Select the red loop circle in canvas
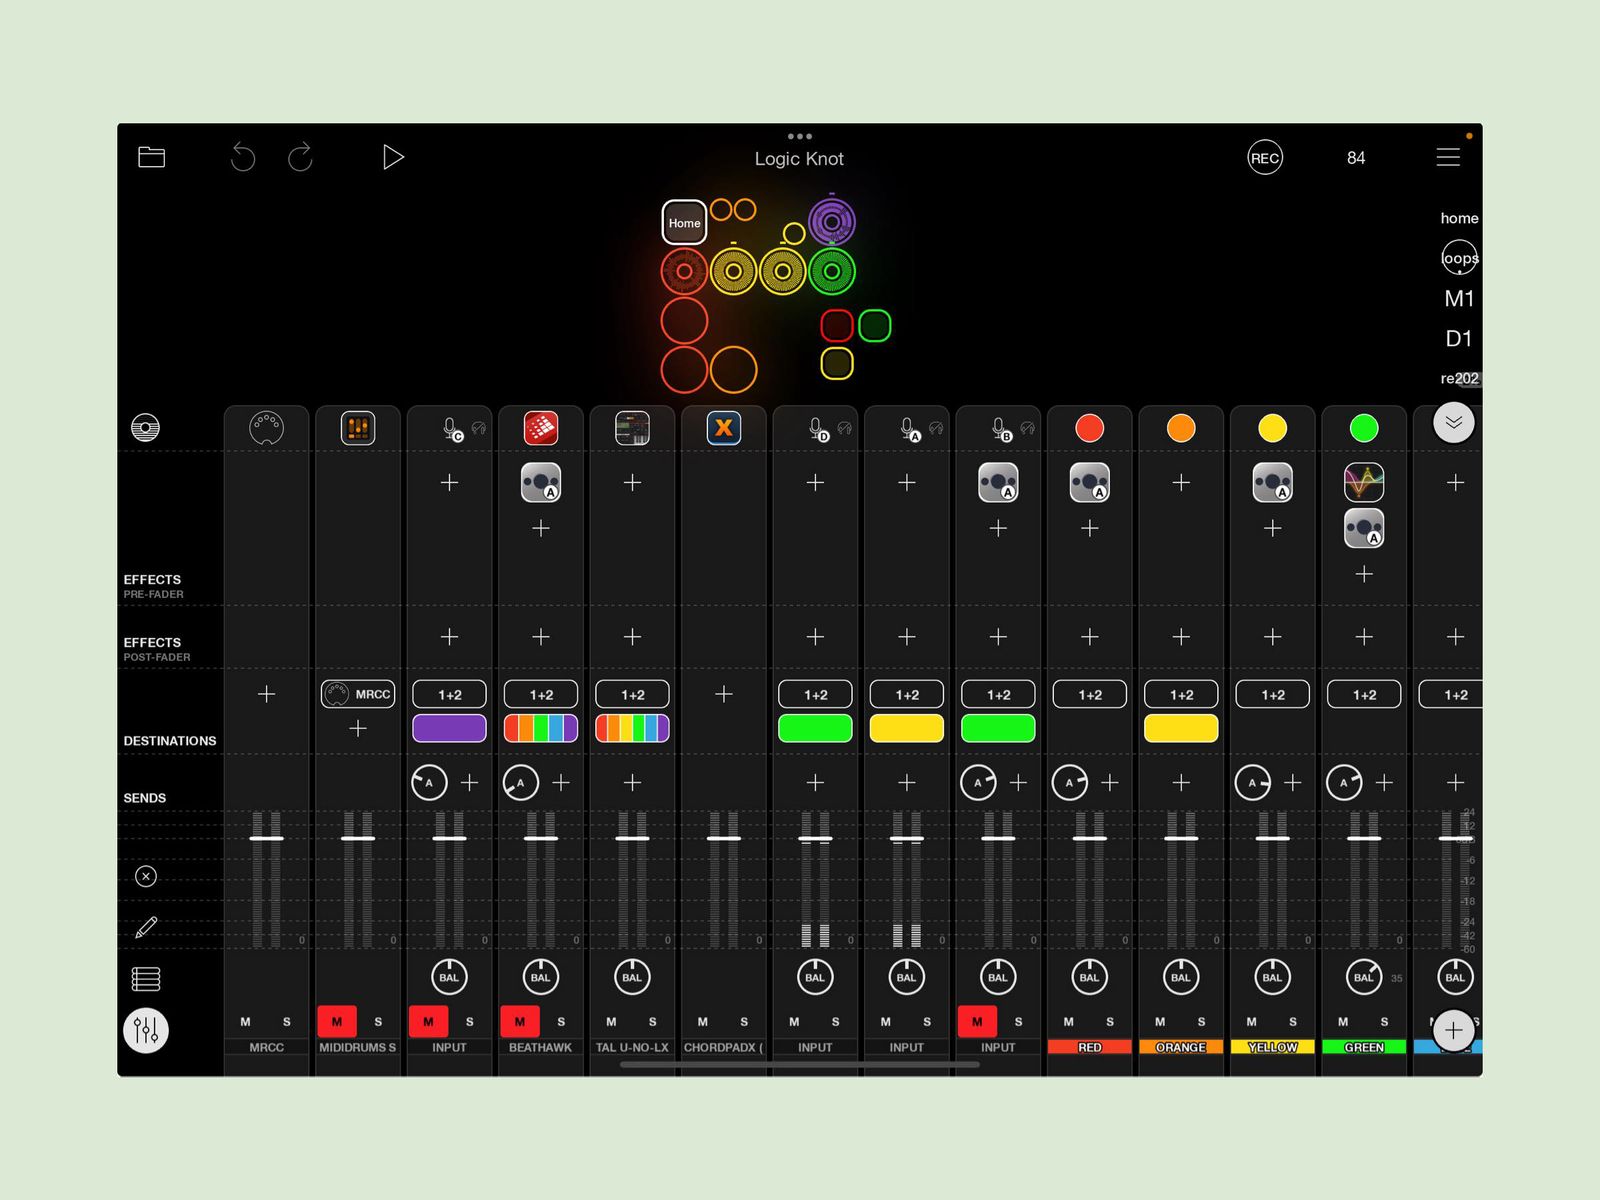Screen dimensions: 1600x1200 tap(684, 271)
